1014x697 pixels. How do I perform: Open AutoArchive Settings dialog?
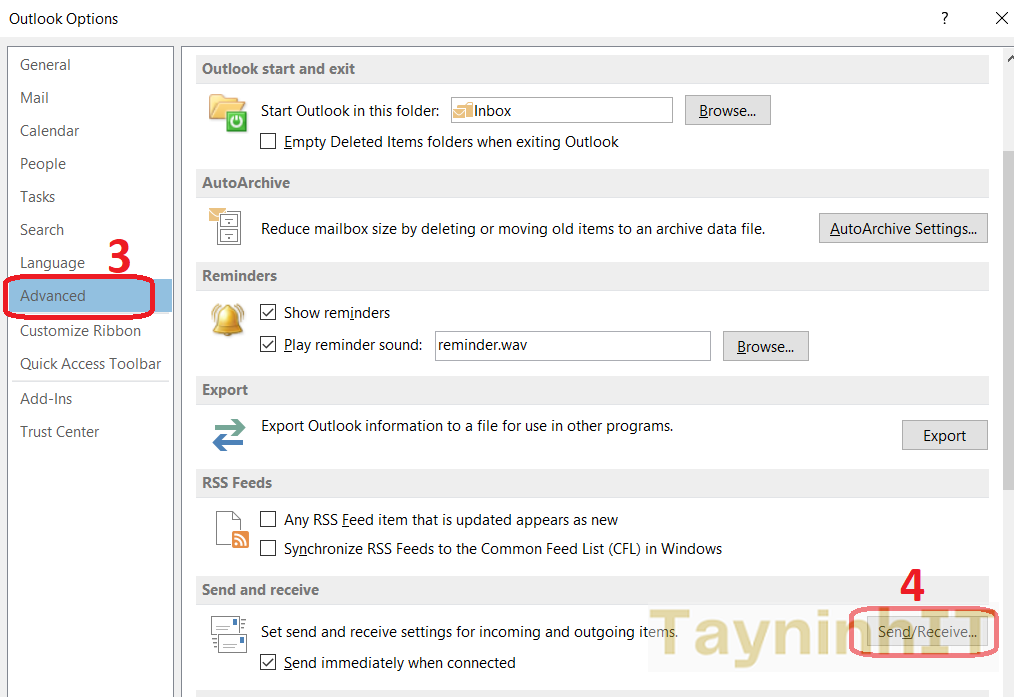[x=903, y=229]
